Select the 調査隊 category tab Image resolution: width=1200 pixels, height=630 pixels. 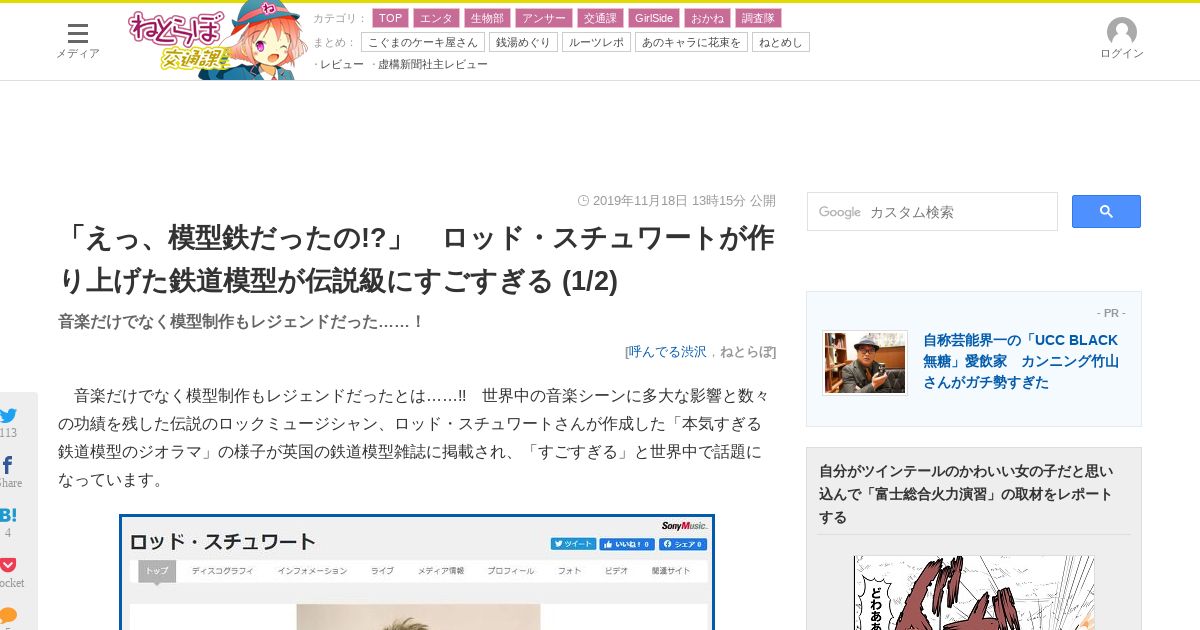(759, 18)
